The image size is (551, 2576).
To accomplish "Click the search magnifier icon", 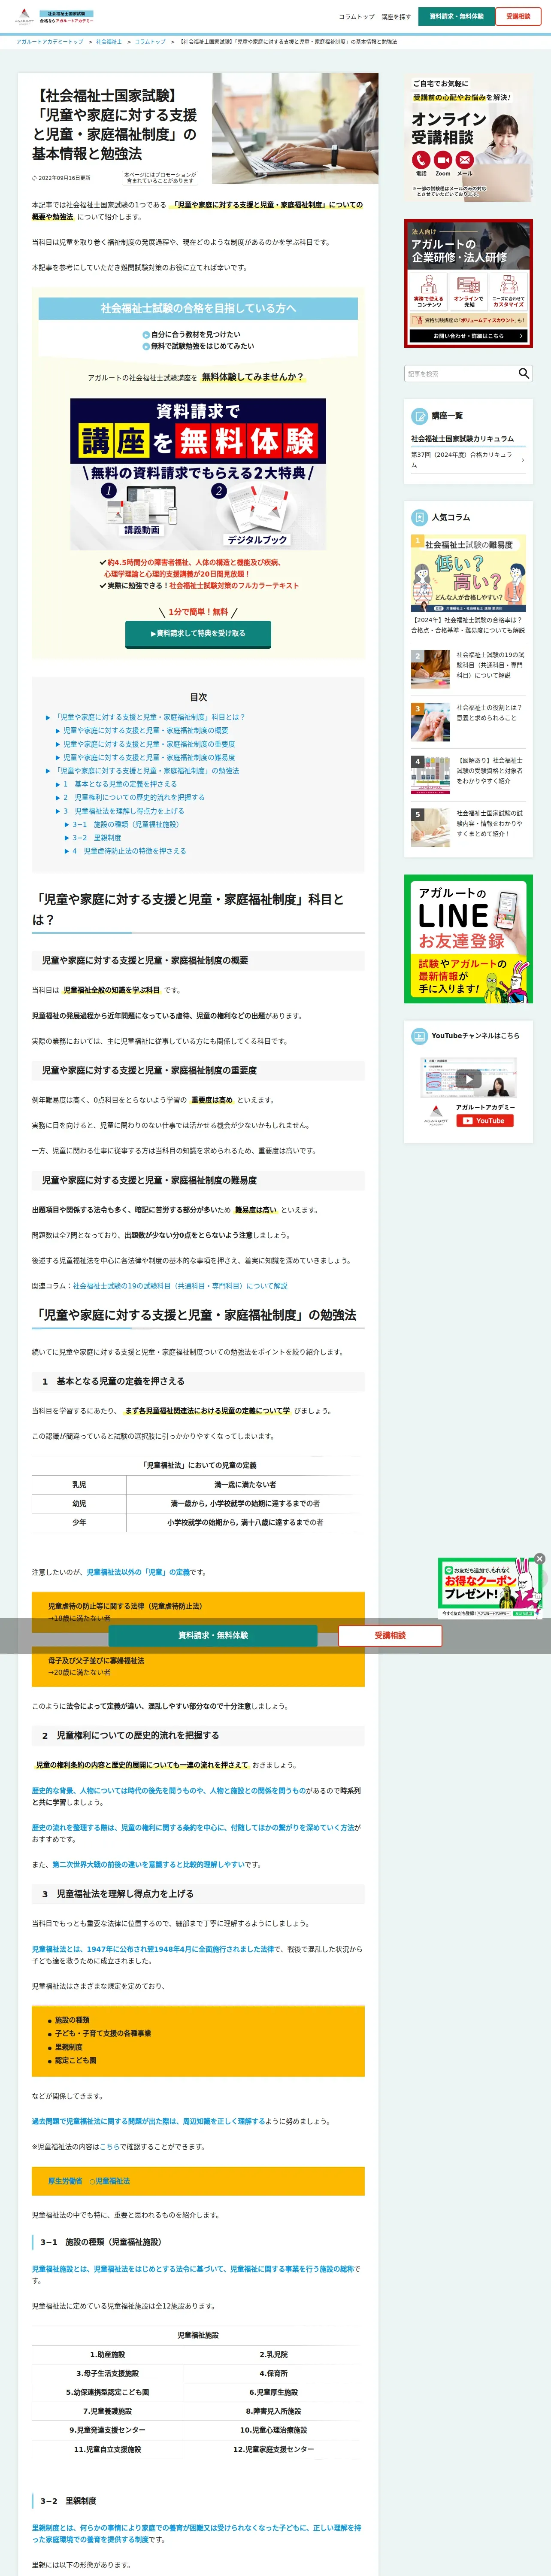I will pos(524,373).
